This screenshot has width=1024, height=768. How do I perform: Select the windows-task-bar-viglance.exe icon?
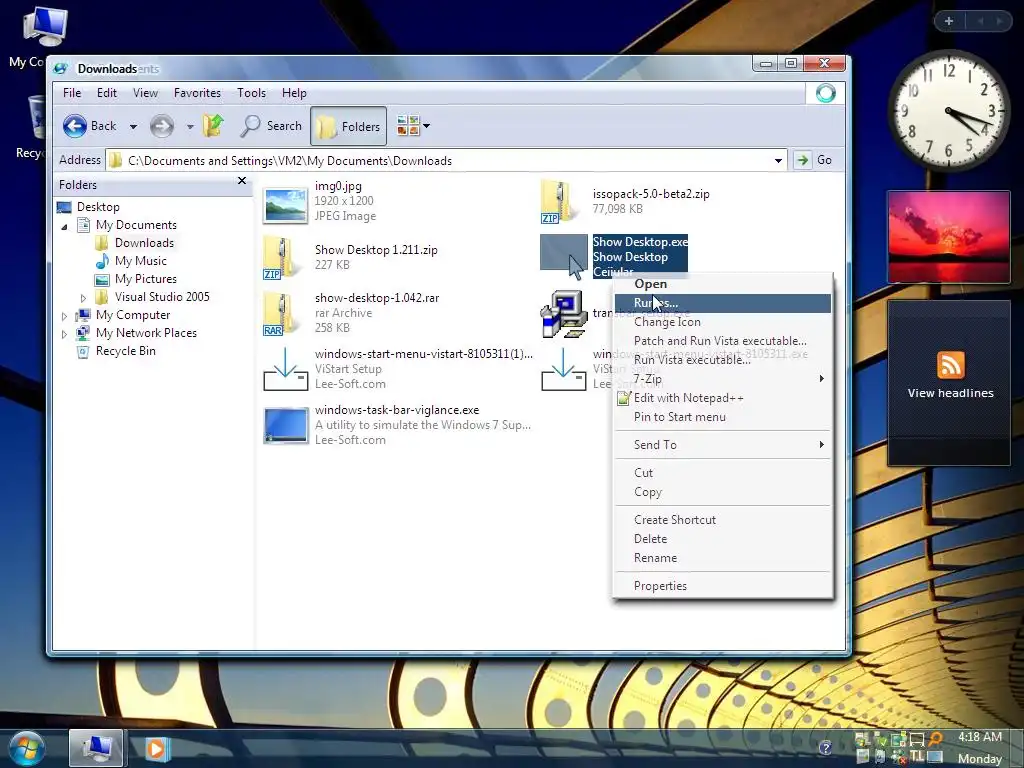[285, 425]
